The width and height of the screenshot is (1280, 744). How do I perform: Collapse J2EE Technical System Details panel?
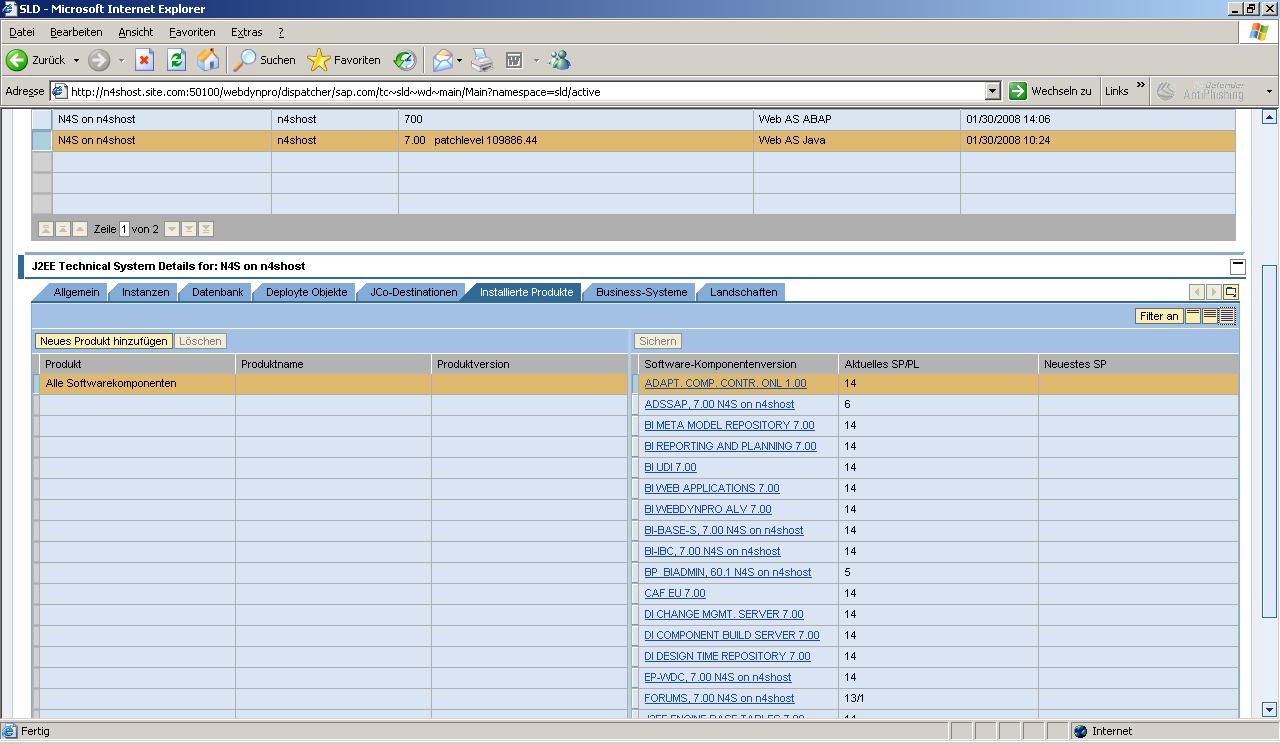click(x=1237, y=267)
